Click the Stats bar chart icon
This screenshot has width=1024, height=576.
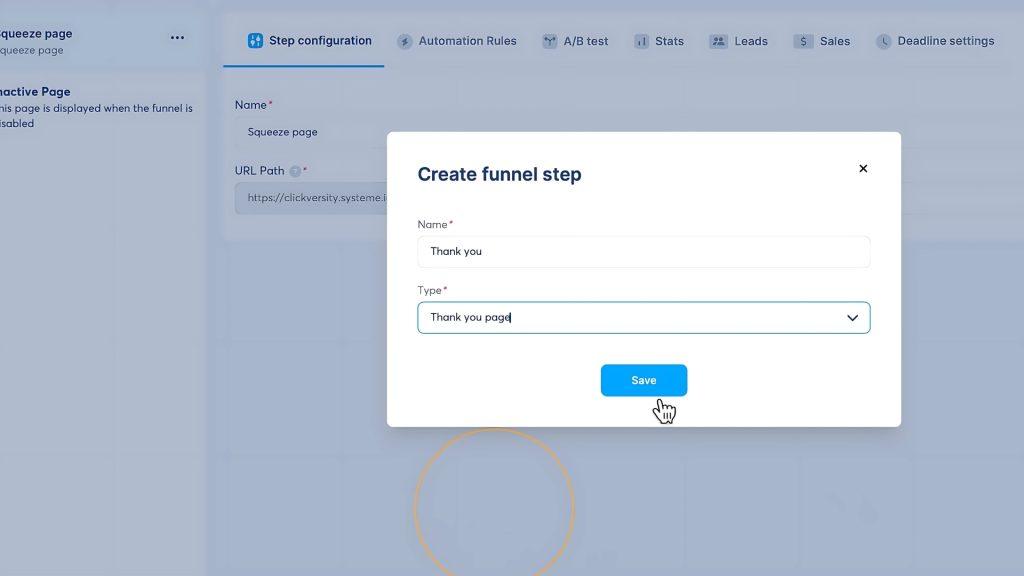641,42
